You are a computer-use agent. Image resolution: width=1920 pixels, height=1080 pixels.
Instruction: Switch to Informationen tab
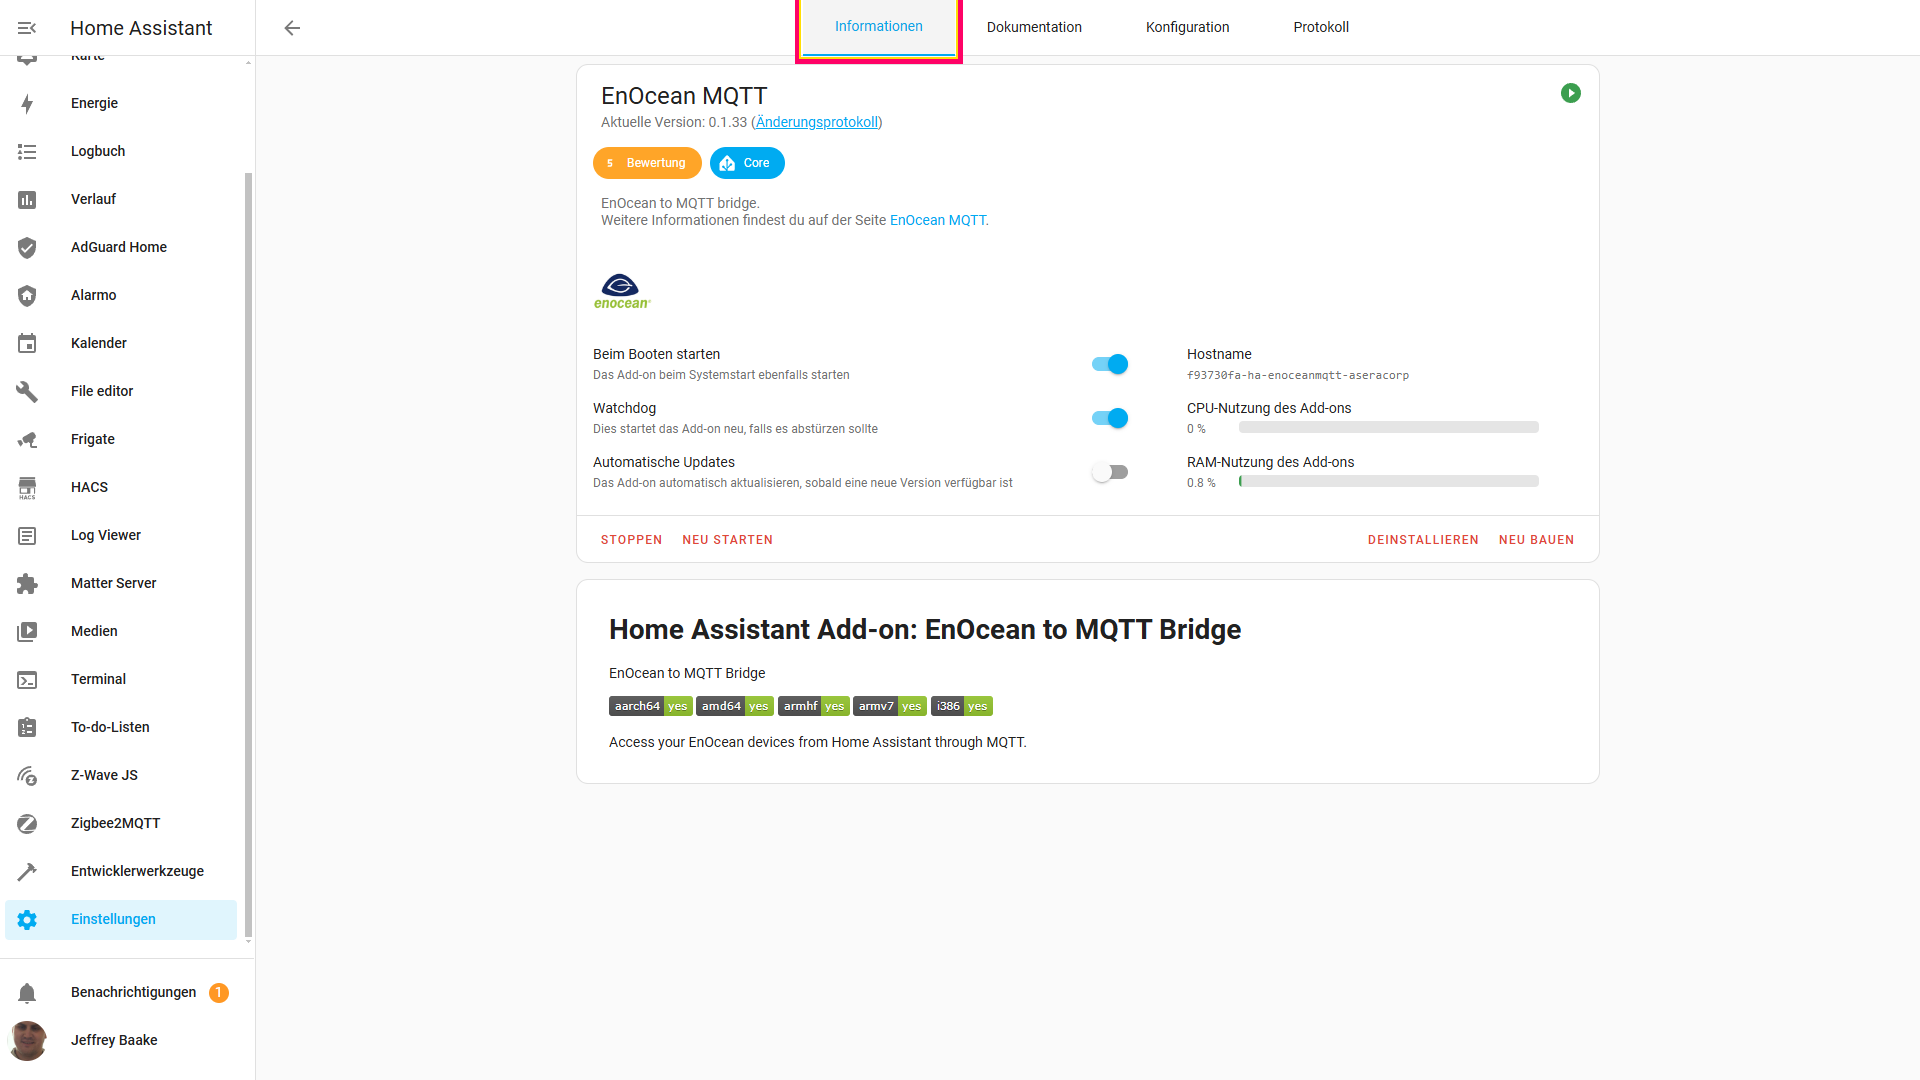pos(879,27)
